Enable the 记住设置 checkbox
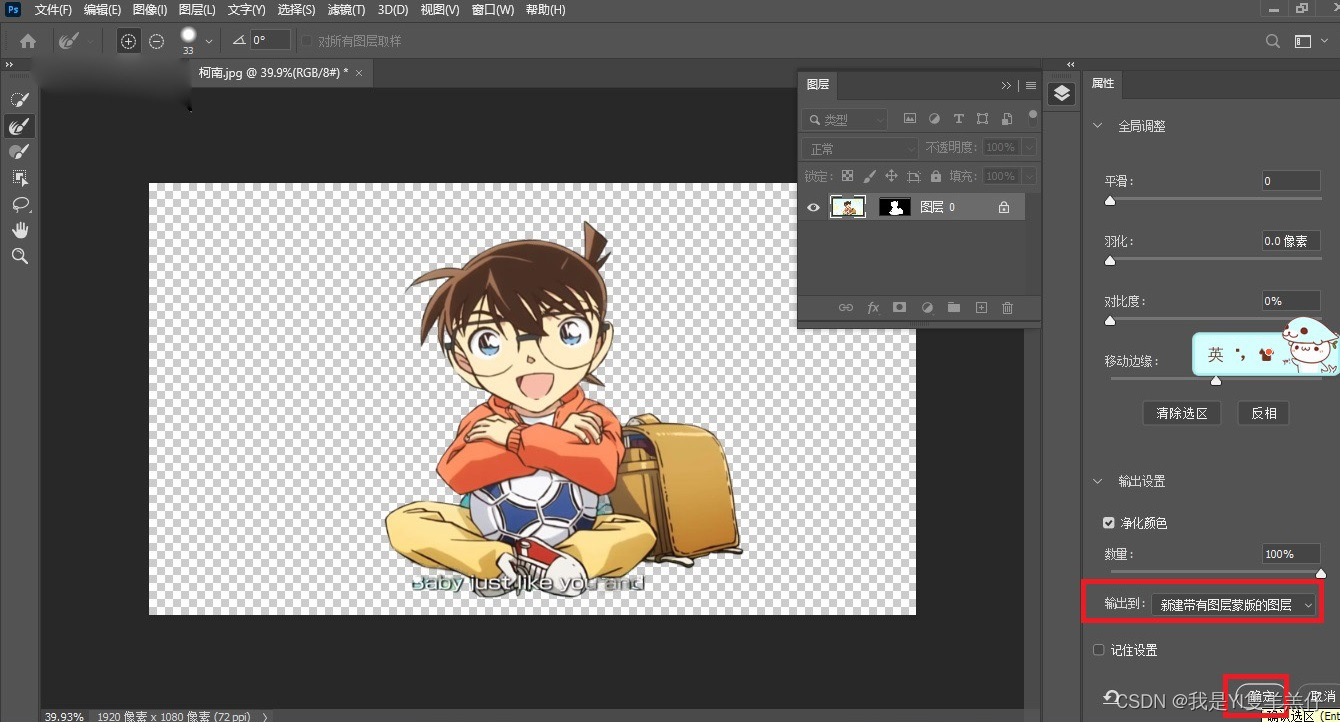Image resolution: width=1340 pixels, height=722 pixels. pos(1098,649)
